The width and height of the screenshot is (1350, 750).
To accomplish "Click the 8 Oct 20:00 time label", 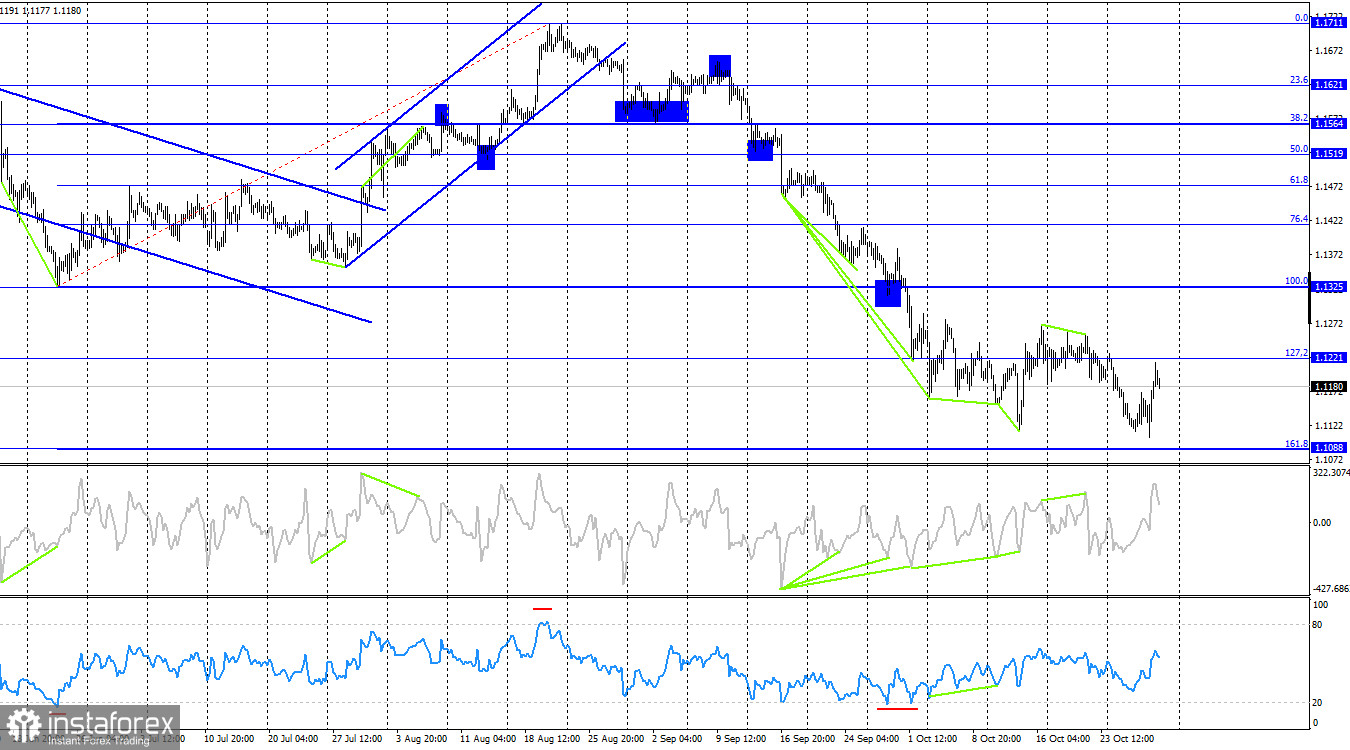I will [999, 738].
